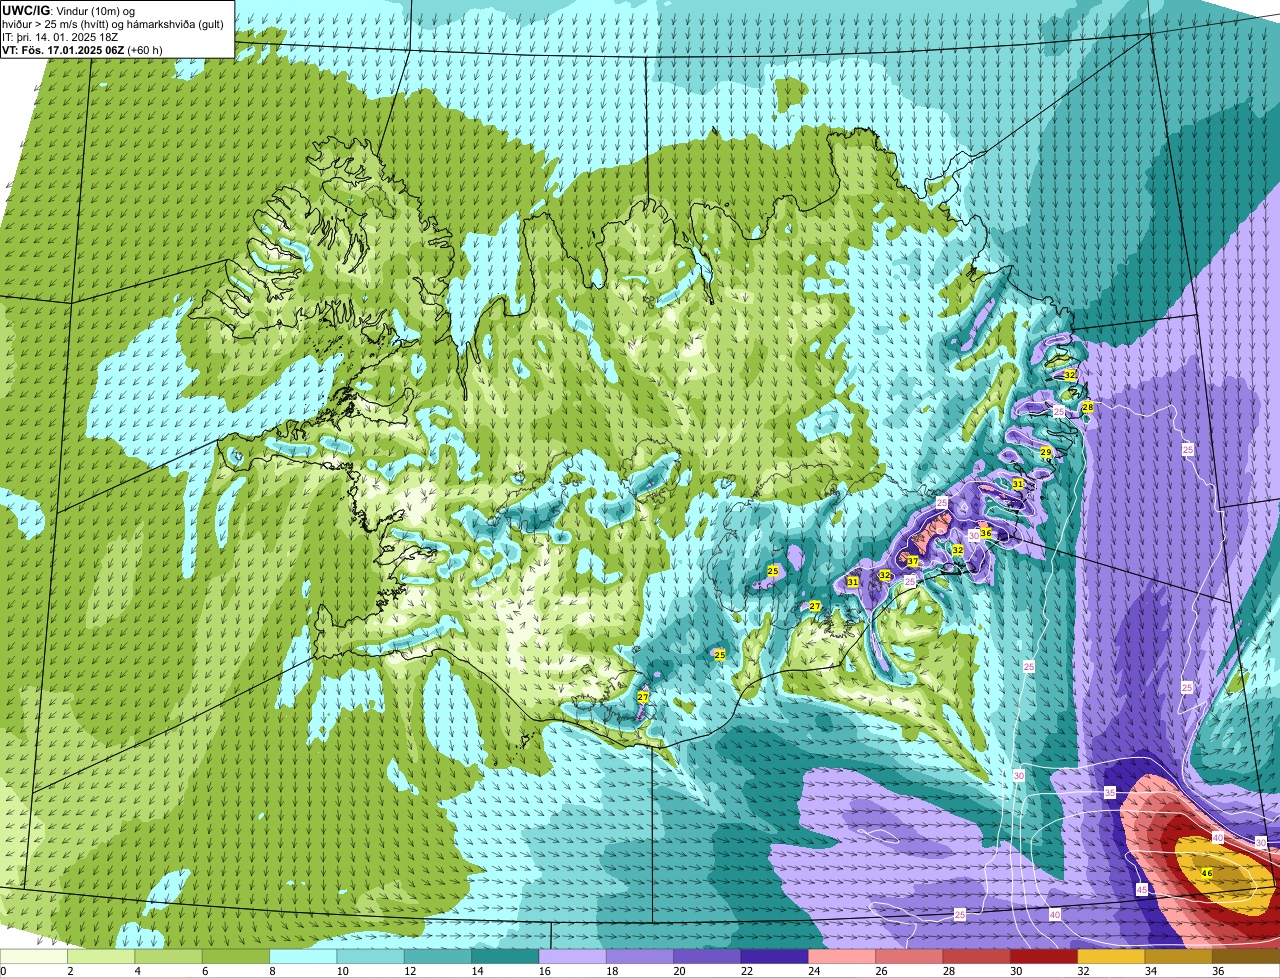Click the legend number 16
Screen dimensions: 1280x978
tap(544, 971)
